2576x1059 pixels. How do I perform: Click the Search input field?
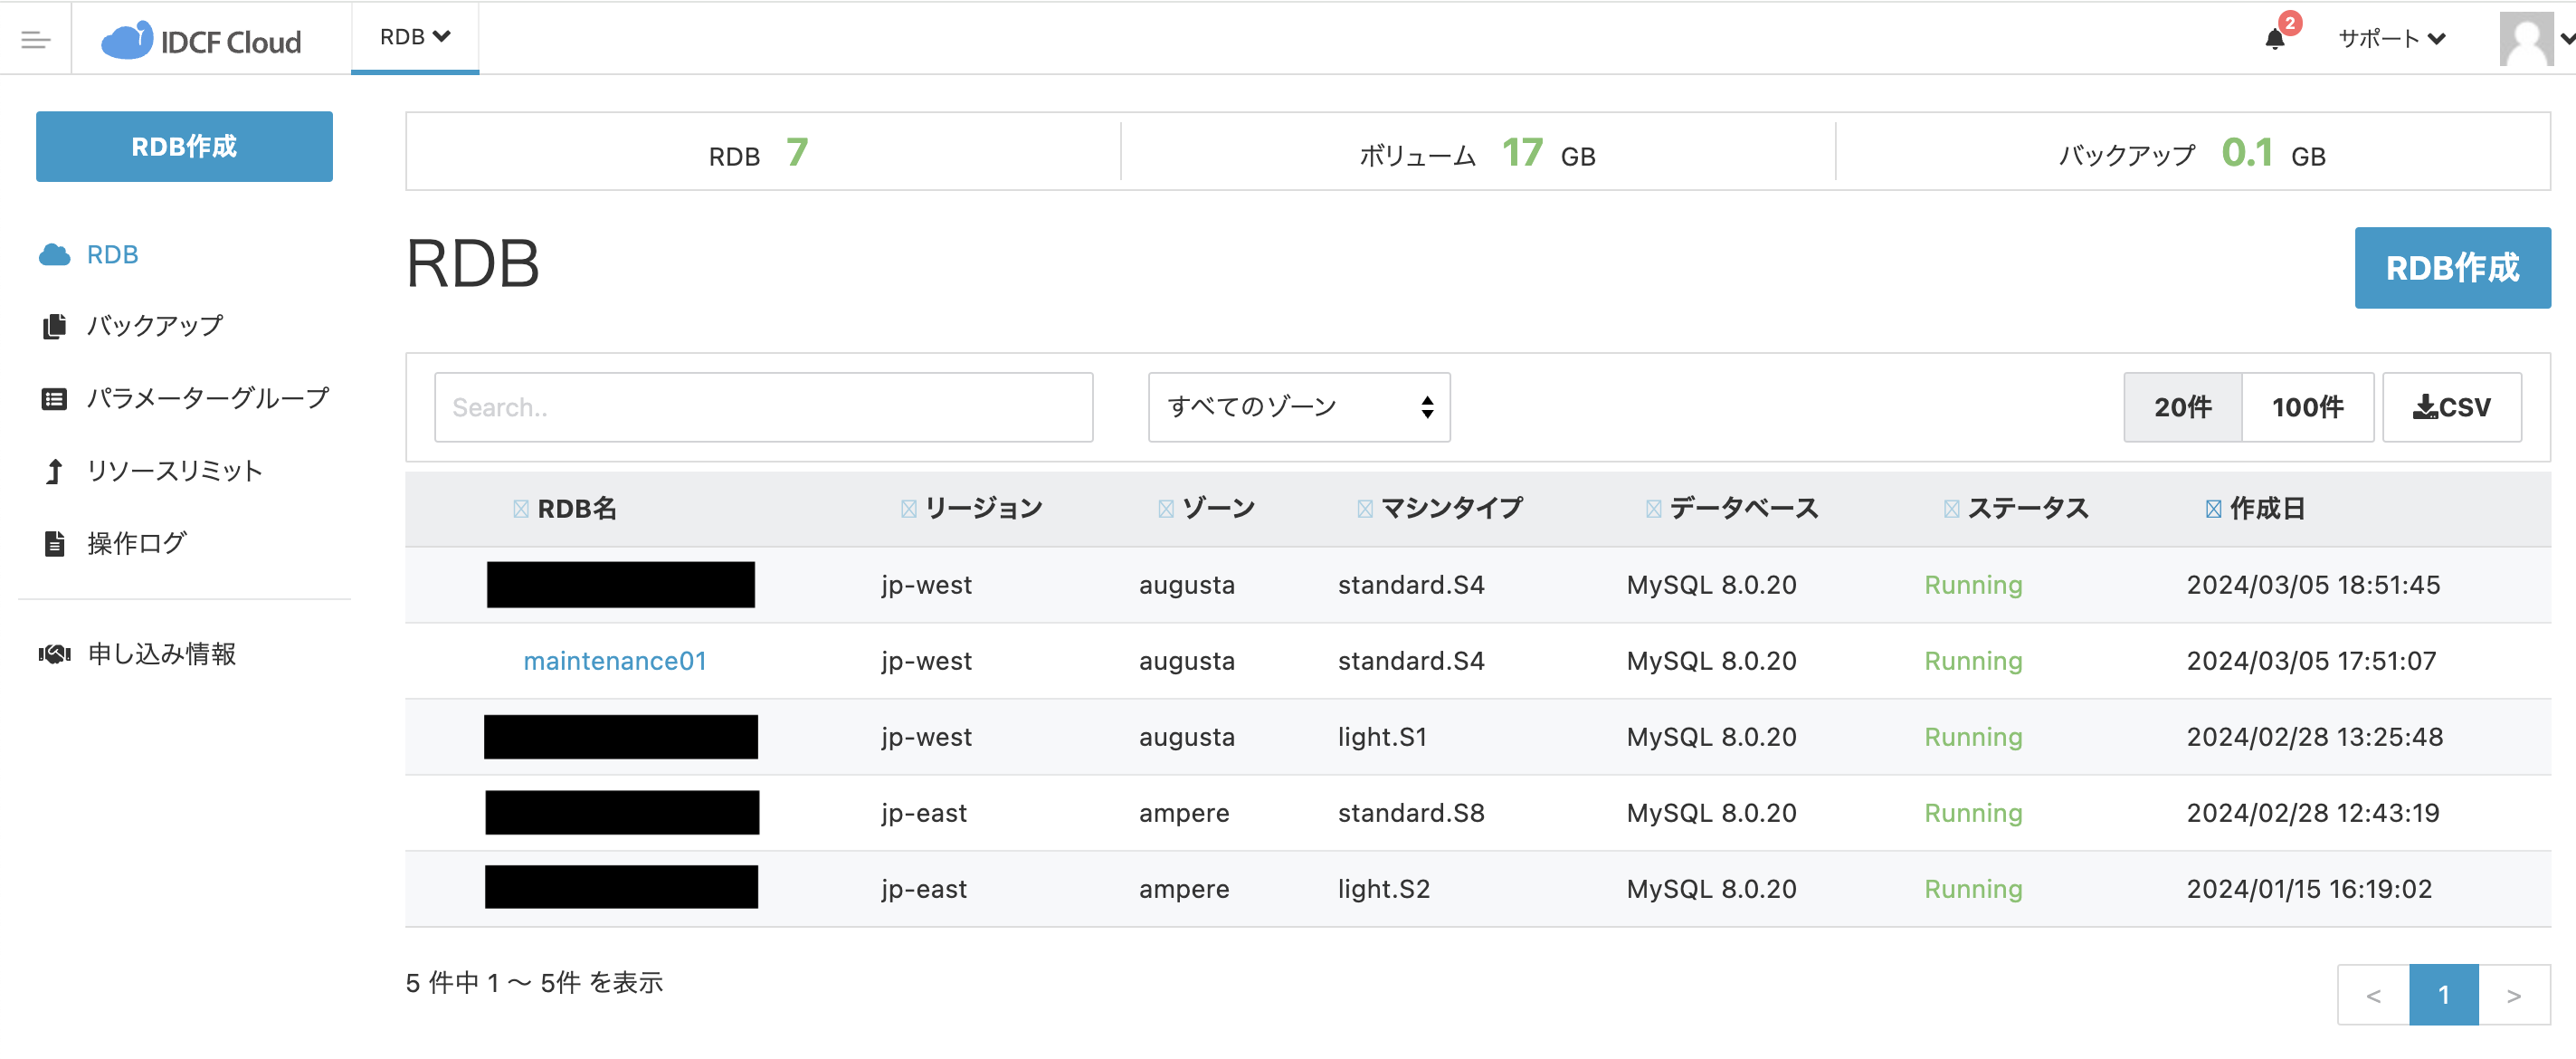pos(763,407)
